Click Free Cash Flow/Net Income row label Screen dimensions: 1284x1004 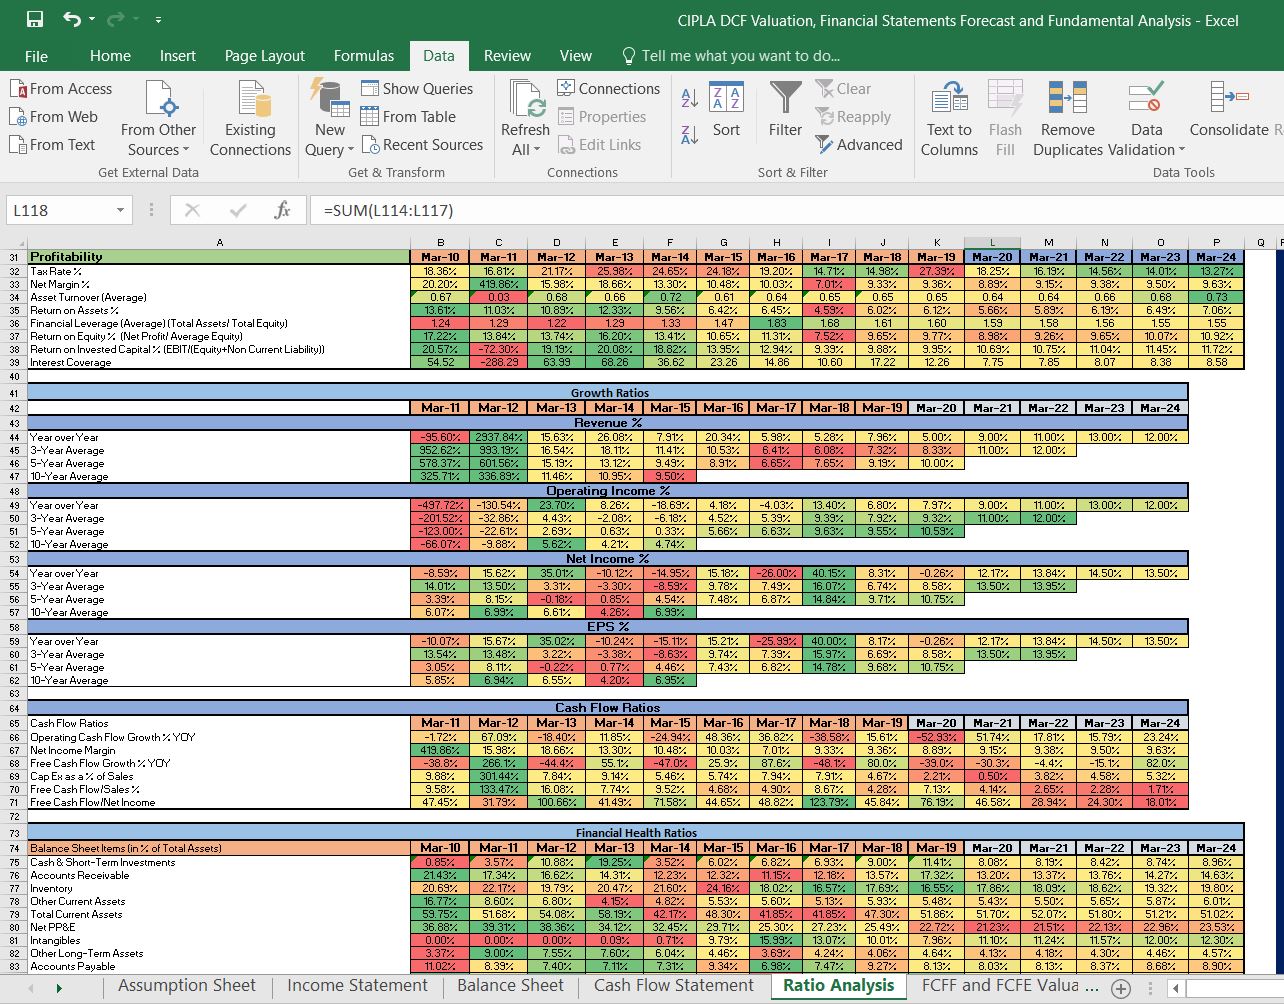click(x=92, y=802)
